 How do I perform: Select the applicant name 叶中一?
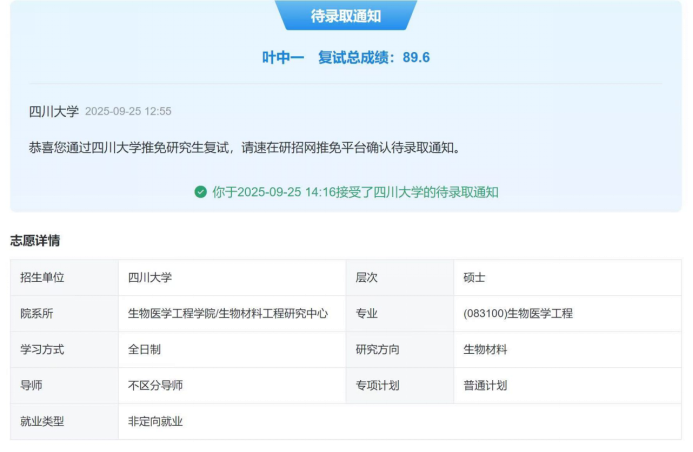coord(283,57)
